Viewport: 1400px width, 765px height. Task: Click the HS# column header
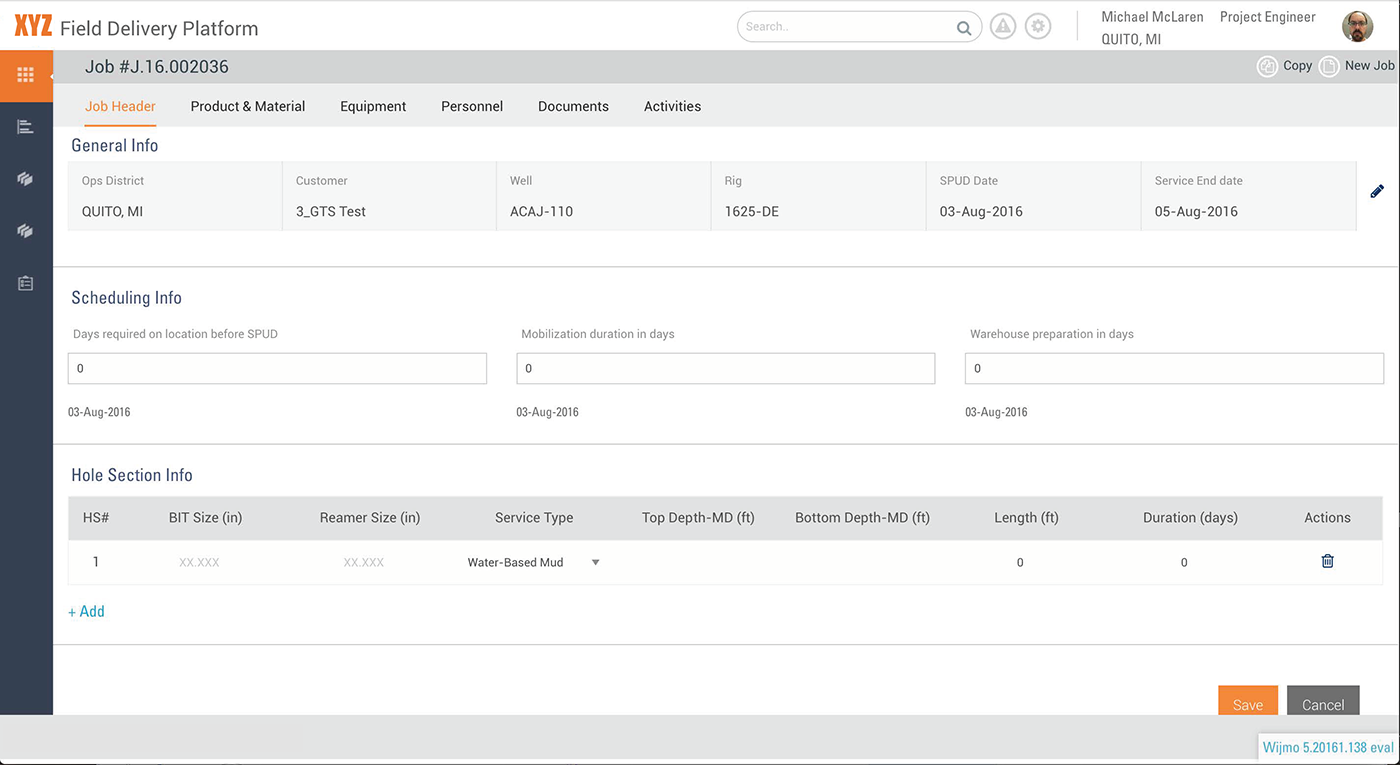(x=96, y=517)
